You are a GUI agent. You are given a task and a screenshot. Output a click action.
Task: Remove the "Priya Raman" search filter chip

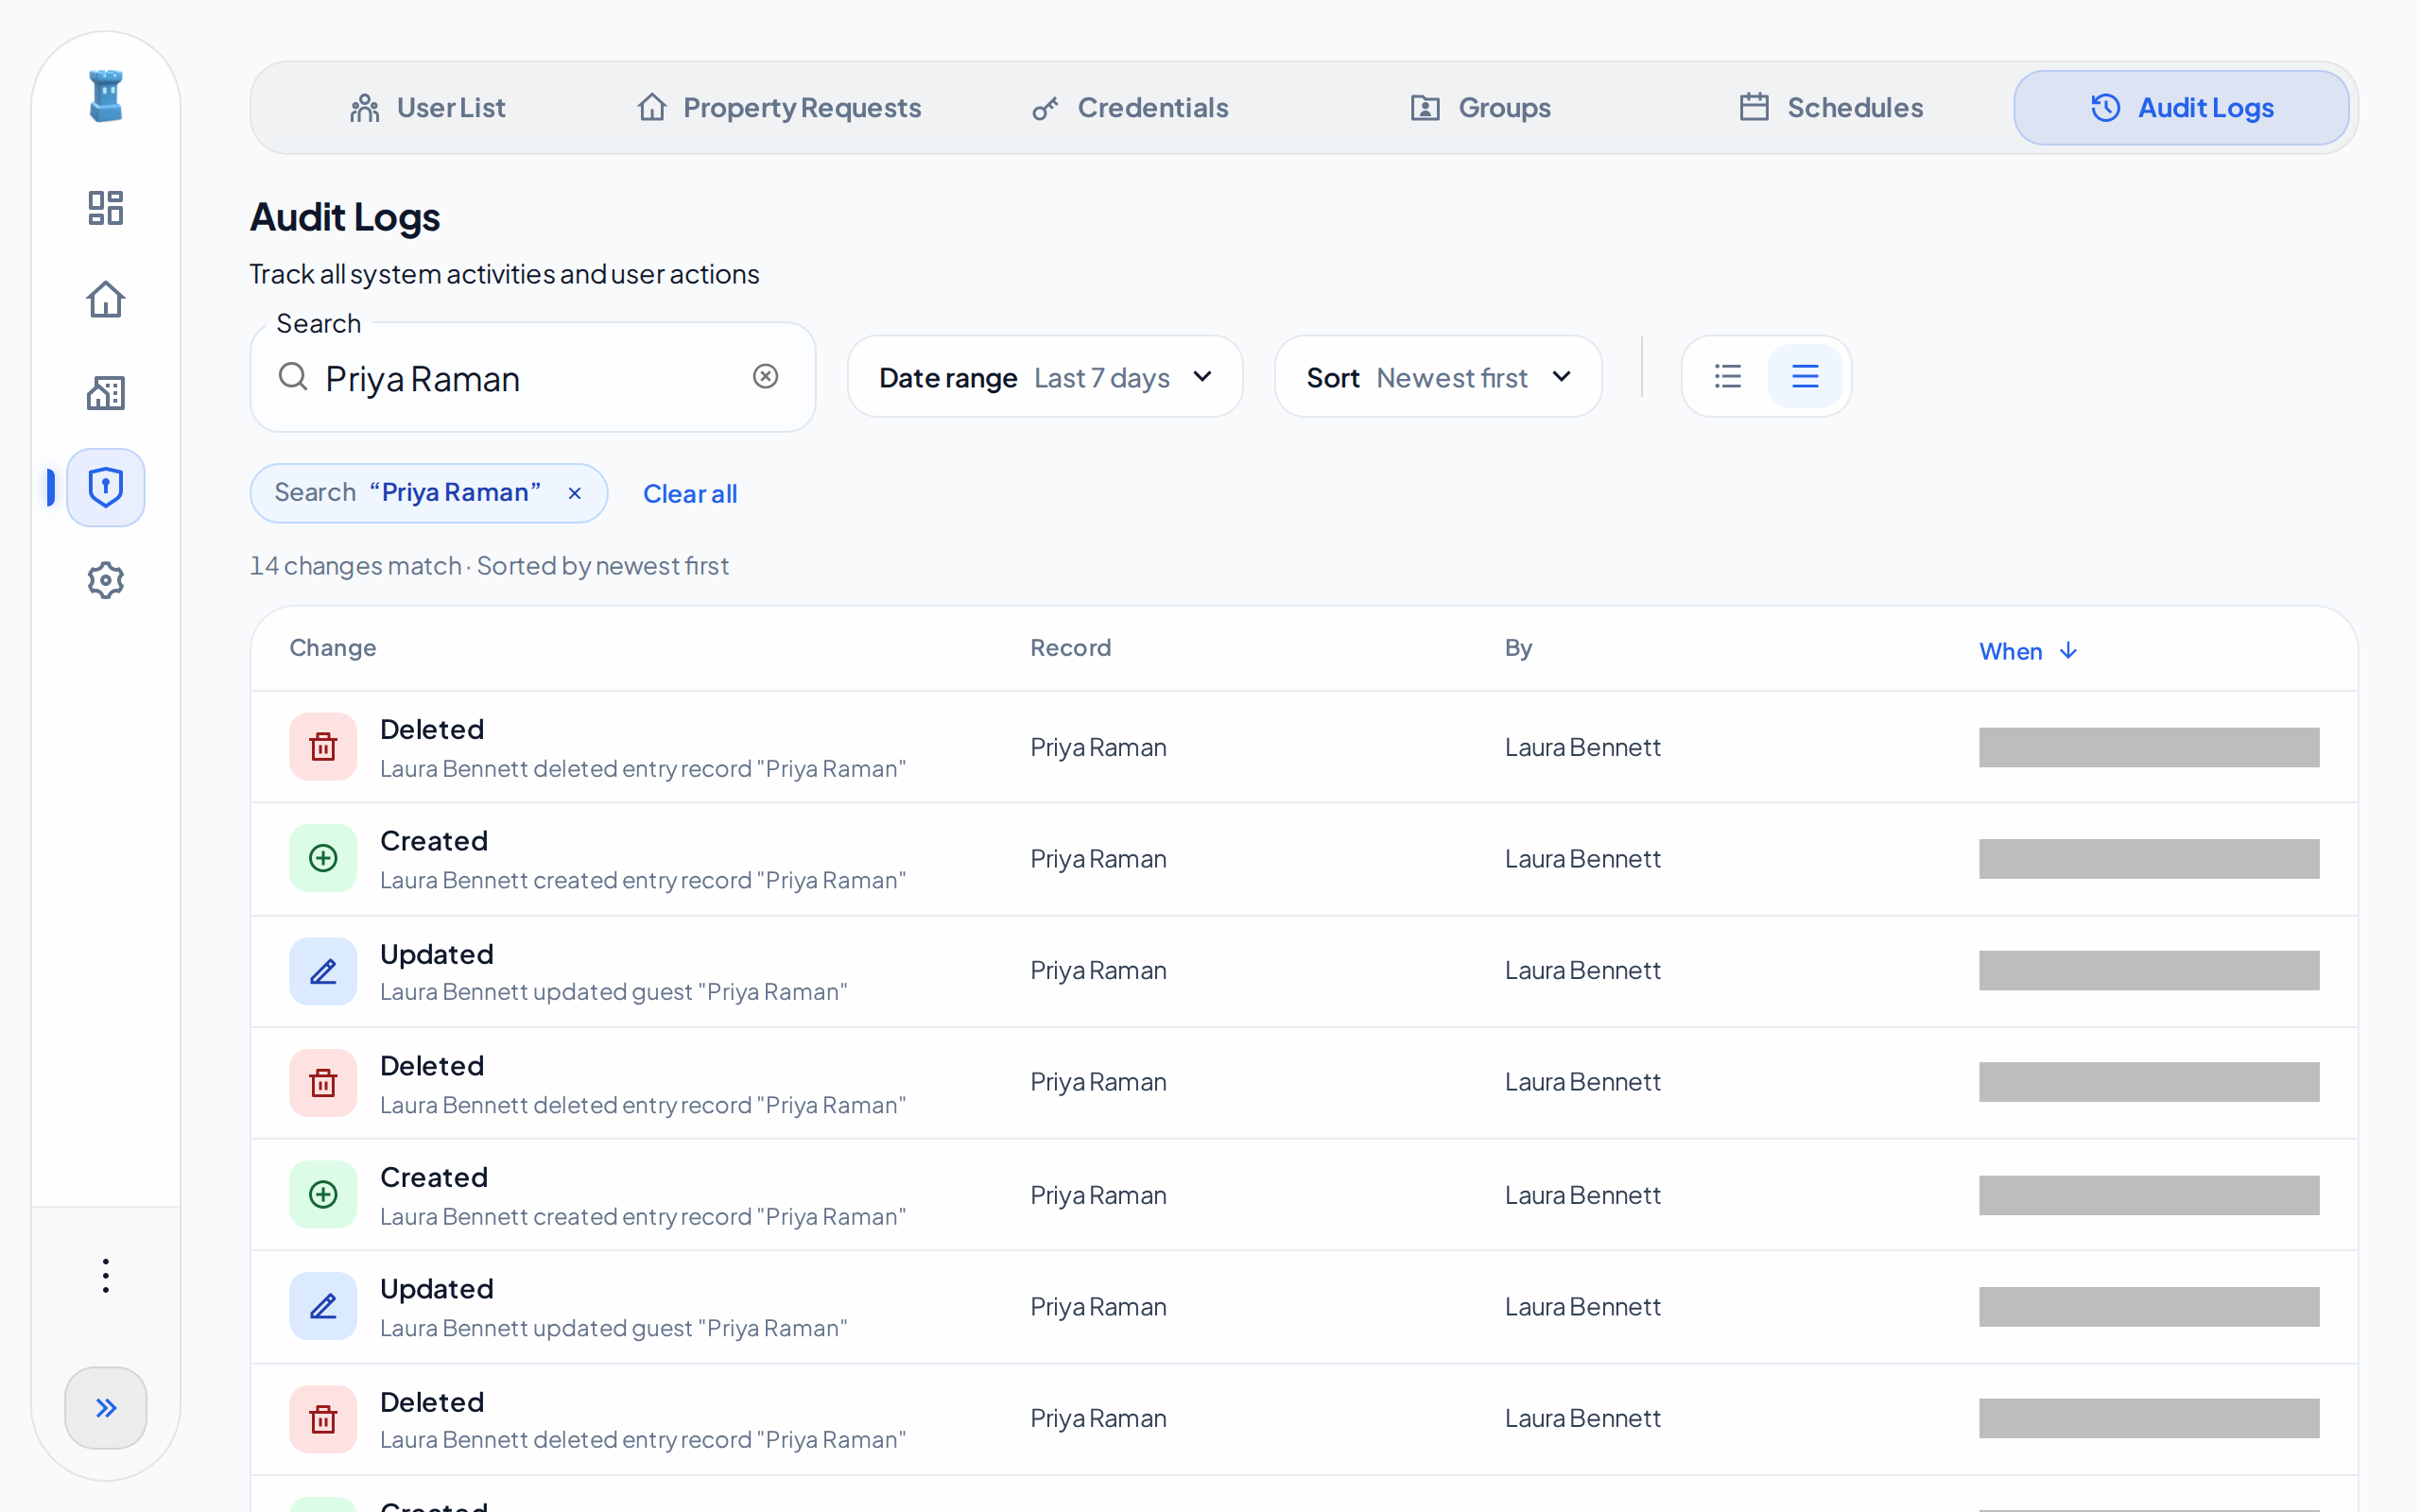[x=575, y=493]
